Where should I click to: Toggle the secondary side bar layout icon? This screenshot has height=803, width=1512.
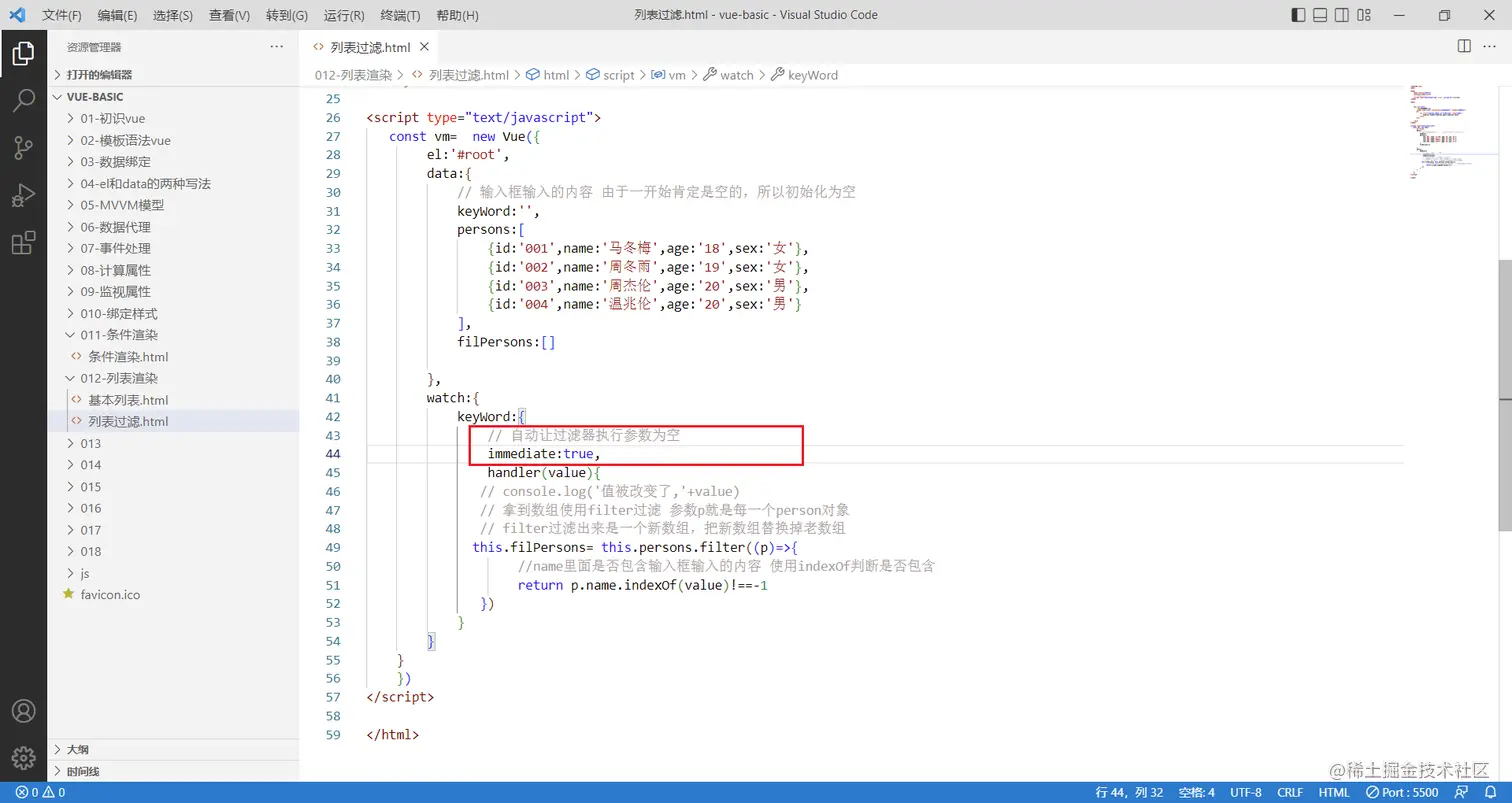coord(1342,15)
